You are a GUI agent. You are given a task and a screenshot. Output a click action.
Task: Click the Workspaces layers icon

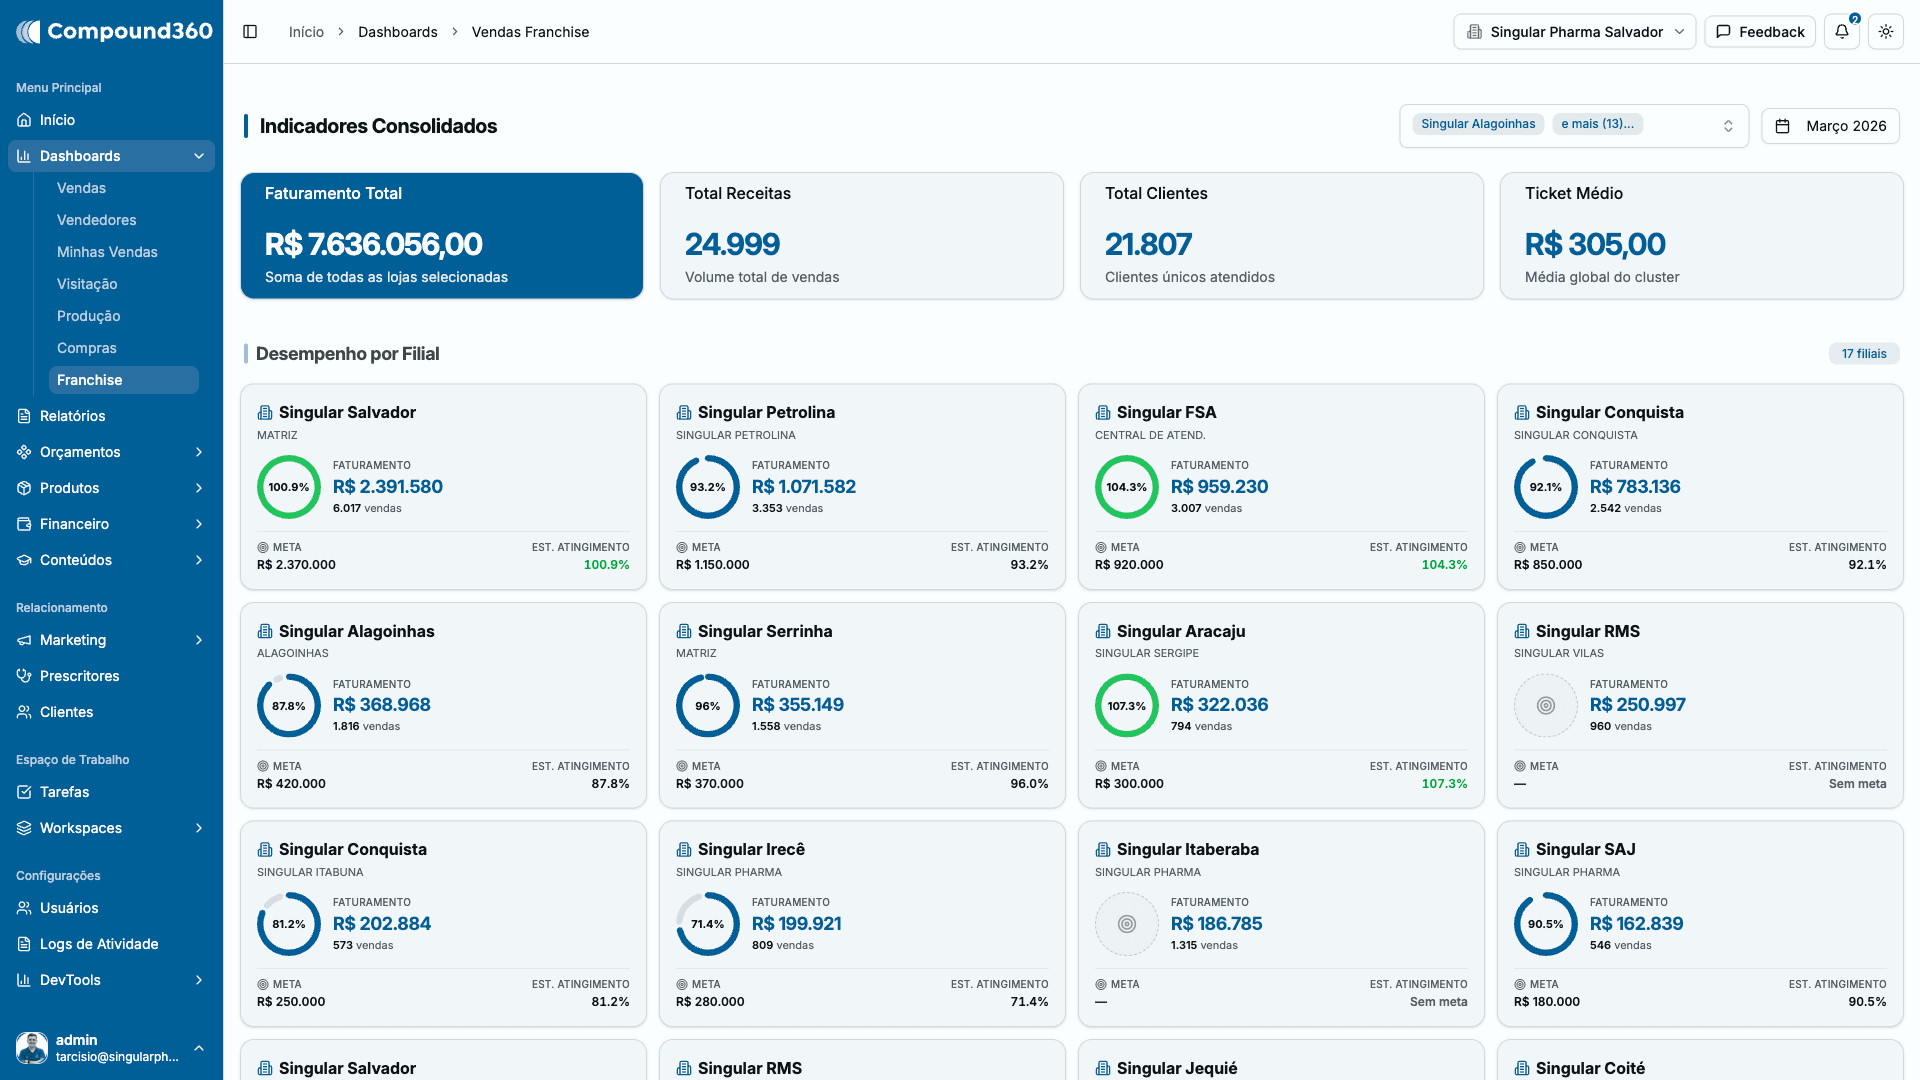(24, 828)
